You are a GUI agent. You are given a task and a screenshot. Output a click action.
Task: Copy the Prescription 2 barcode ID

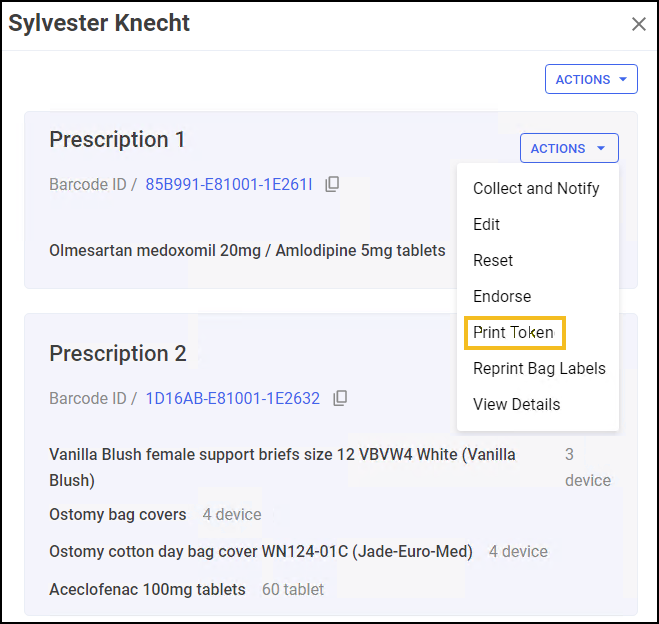pyautogui.click(x=340, y=398)
